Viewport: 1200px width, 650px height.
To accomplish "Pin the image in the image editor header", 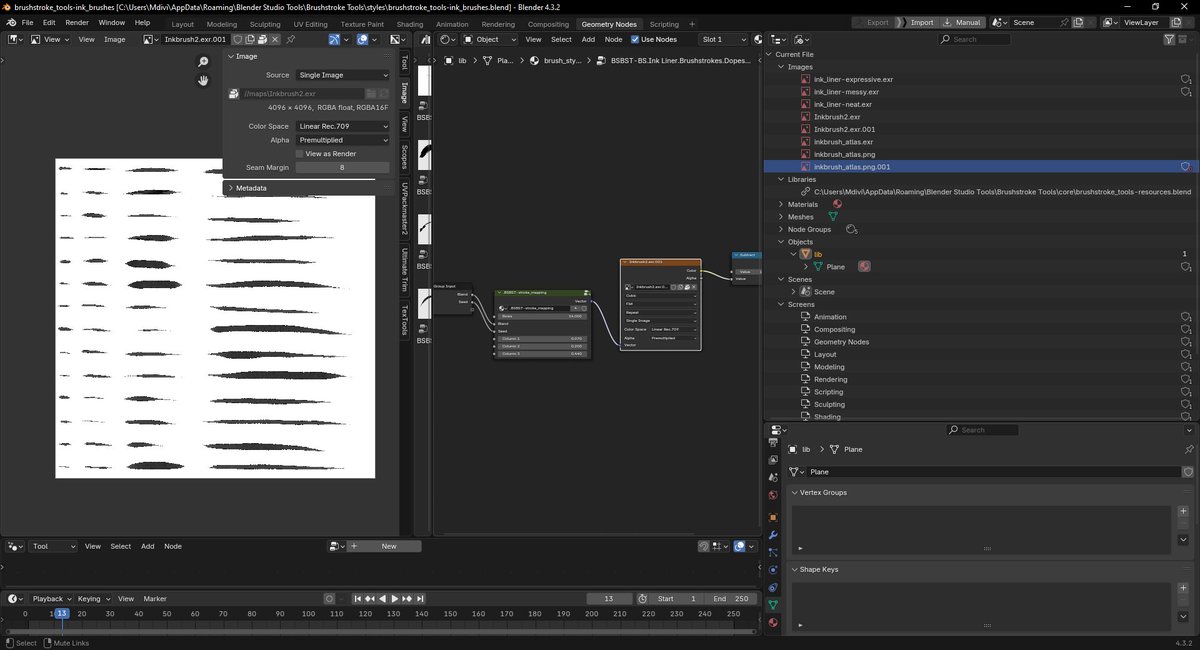I will [290, 39].
